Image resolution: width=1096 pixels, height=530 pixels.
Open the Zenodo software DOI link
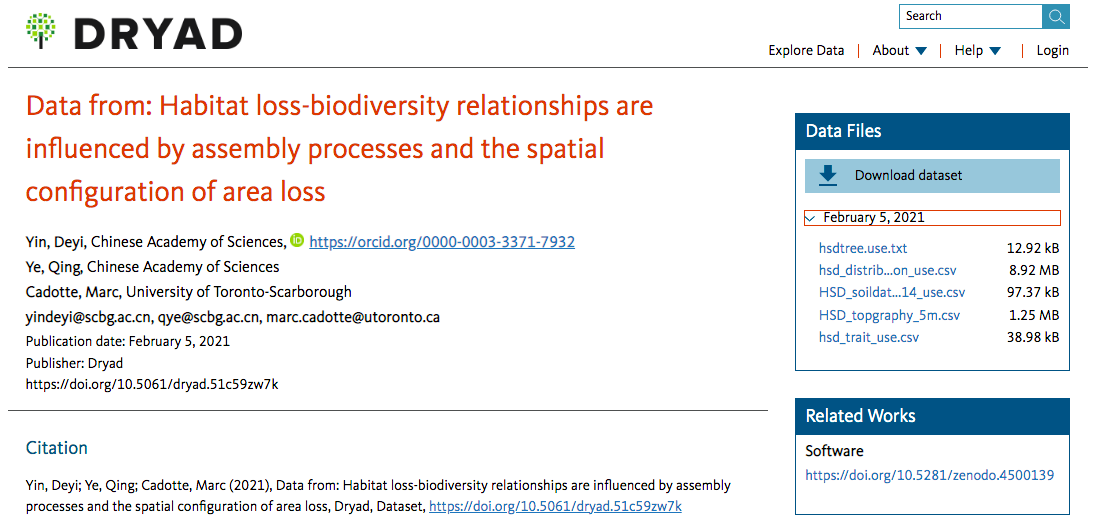[x=929, y=475]
